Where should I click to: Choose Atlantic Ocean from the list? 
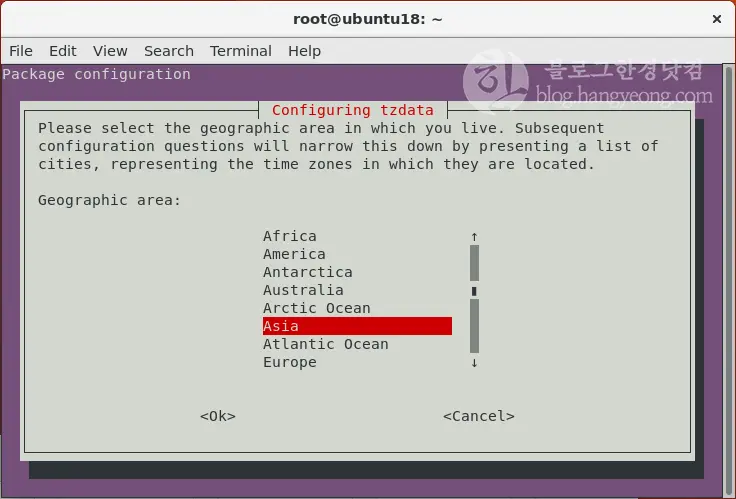(326, 344)
